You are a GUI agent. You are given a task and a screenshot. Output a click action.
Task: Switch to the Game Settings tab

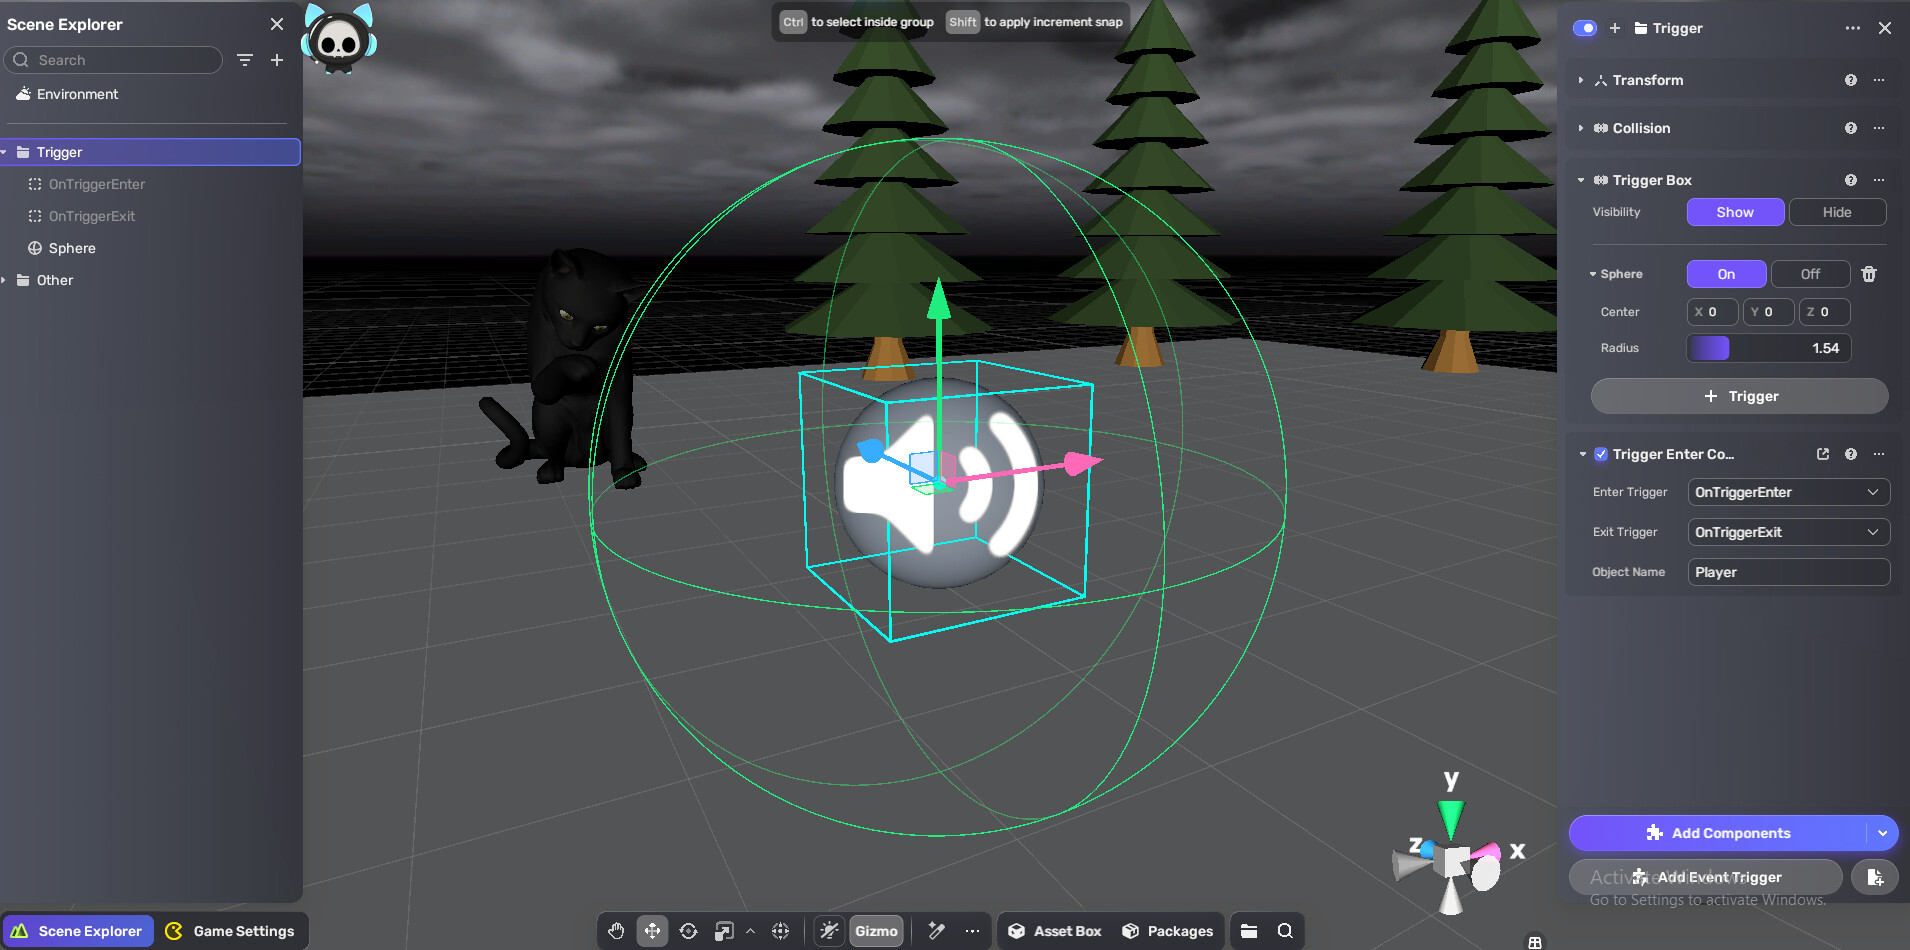[x=231, y=931]
